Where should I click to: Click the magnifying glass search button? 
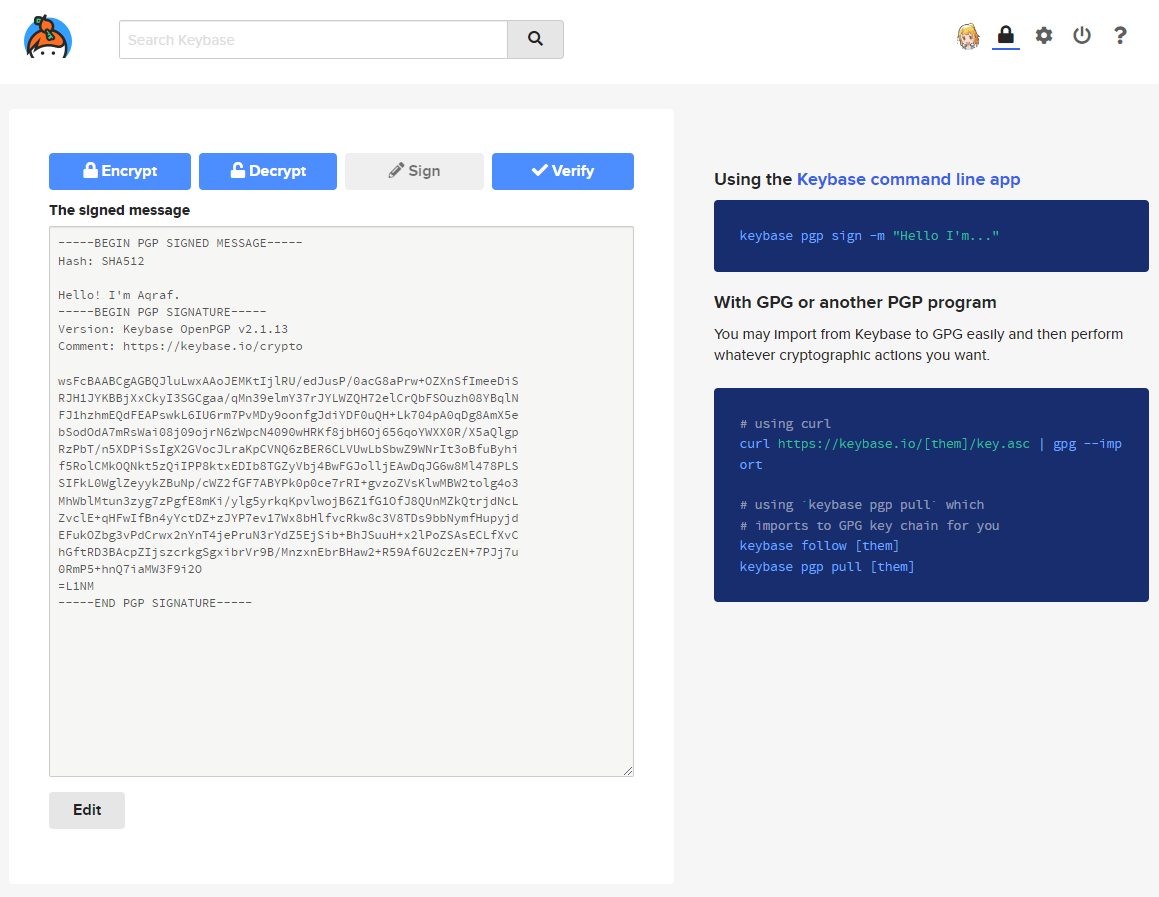coord(535,39)
